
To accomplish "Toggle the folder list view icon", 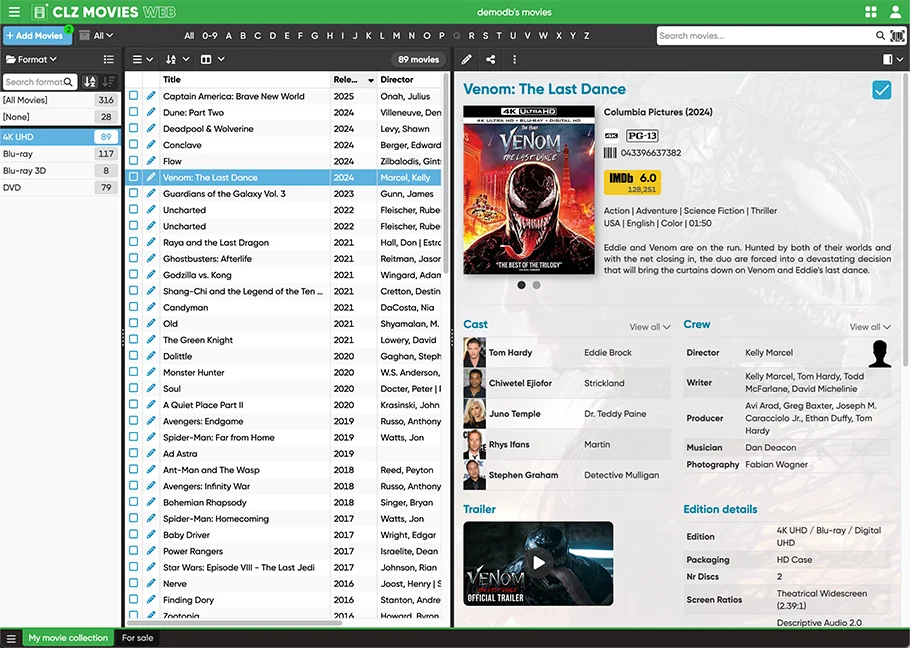I will [x=109, y=59].
